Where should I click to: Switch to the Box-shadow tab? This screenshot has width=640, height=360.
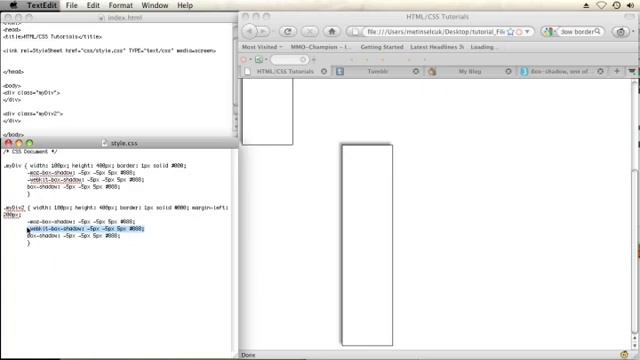click(560, 71)
